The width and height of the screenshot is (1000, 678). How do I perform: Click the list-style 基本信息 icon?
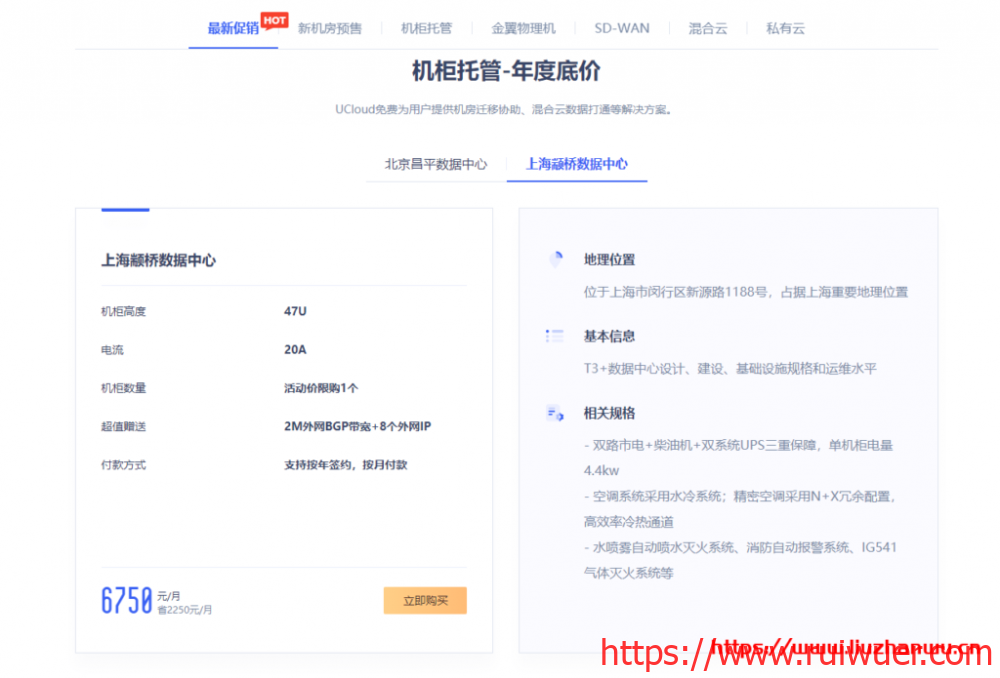tap(555, 336)
